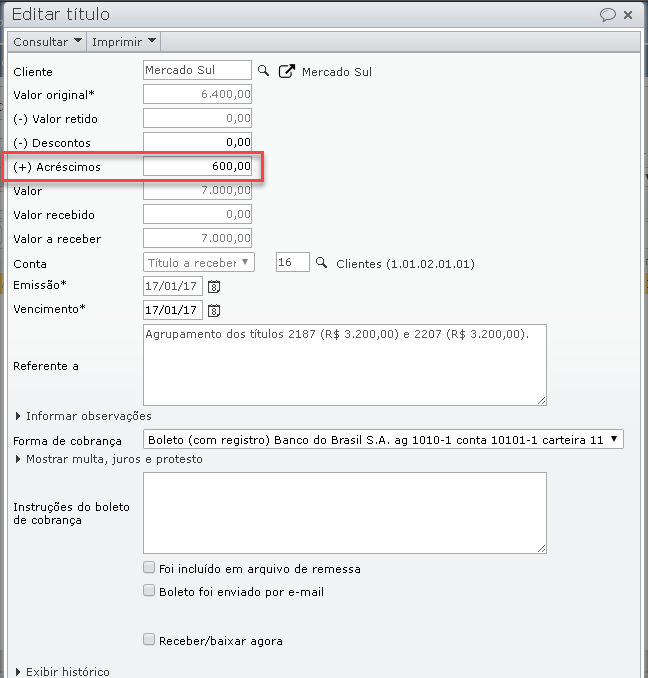
Task: Expand 'Mostrar multa, juros e protesto'
Action: (109, 459)
